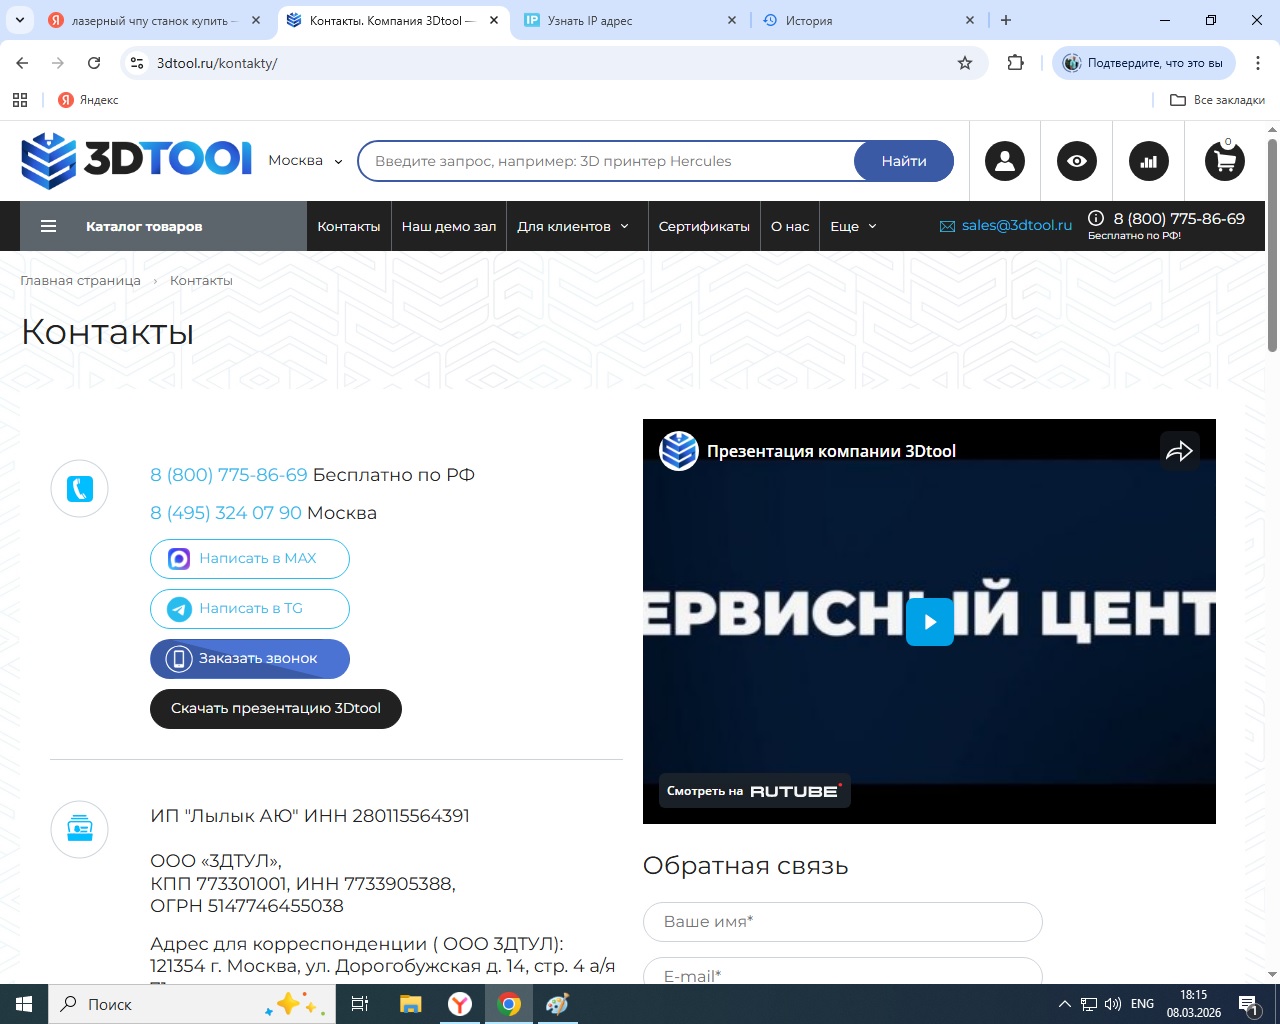
Task: Play the 3Dtool presentation video
Action: pos(930,621)
